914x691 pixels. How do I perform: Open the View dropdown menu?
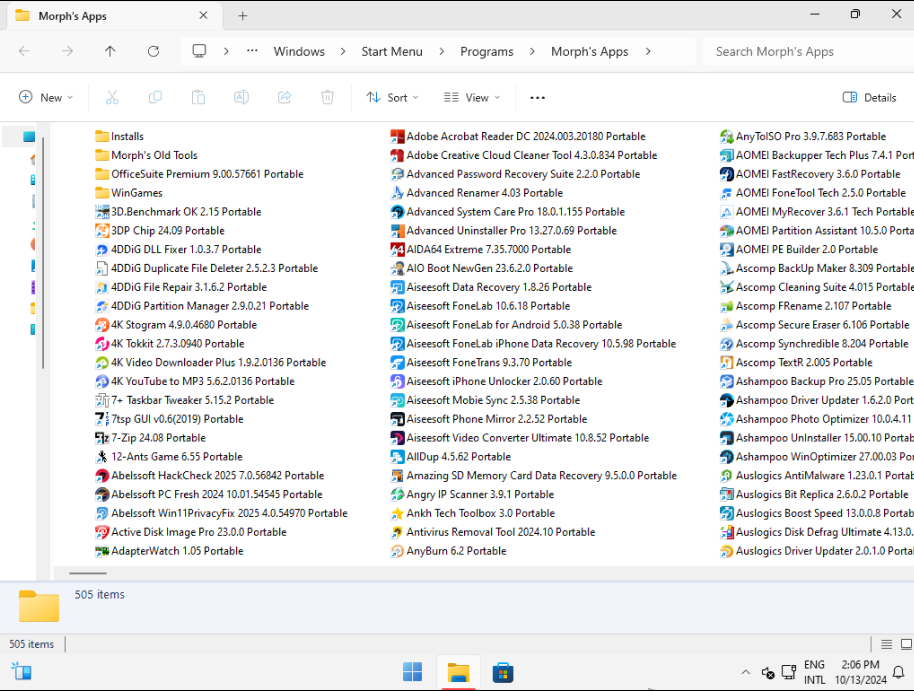click(x=472, y=97)
